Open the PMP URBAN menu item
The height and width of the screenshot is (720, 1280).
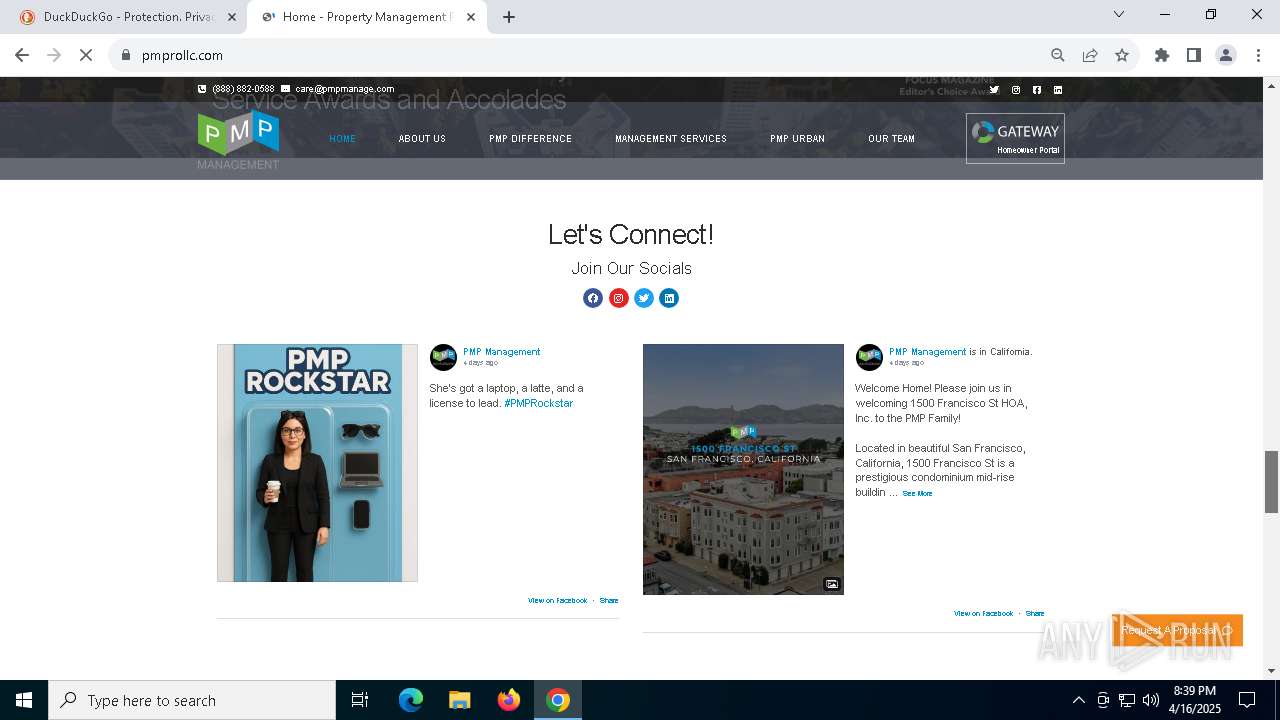click(x=797, y=139)
